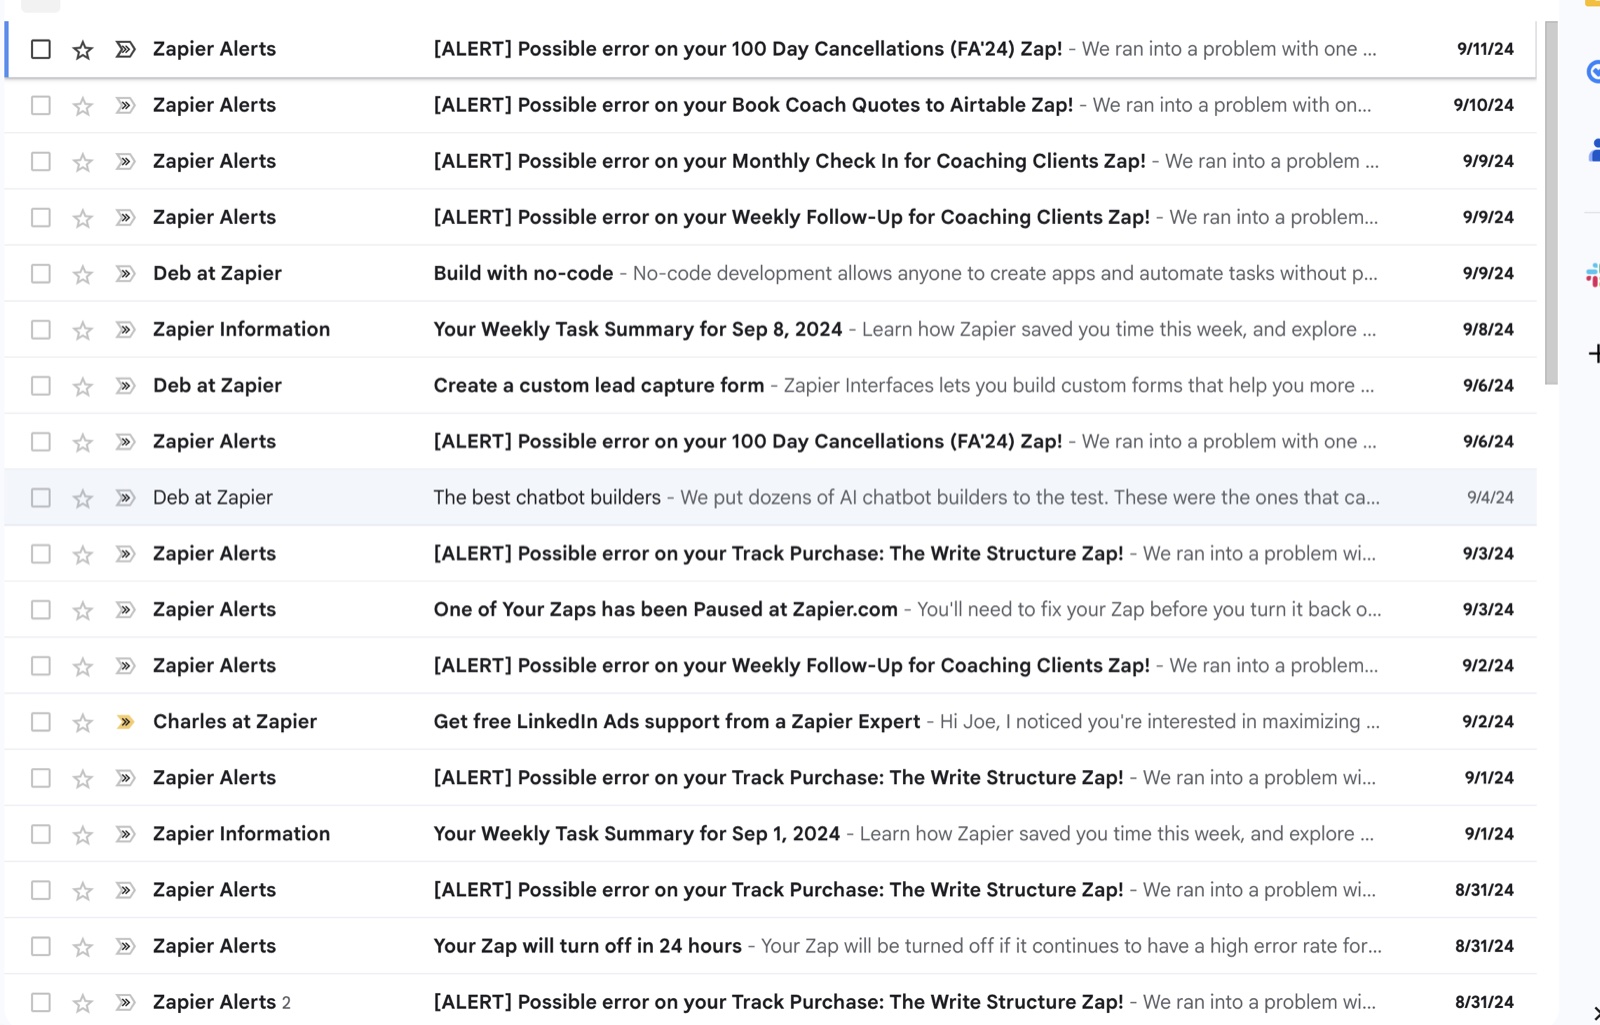The image size is (1600, 1025).
Task: Star the Sep 8 Weekly Task Summary email
Action: 83,330
